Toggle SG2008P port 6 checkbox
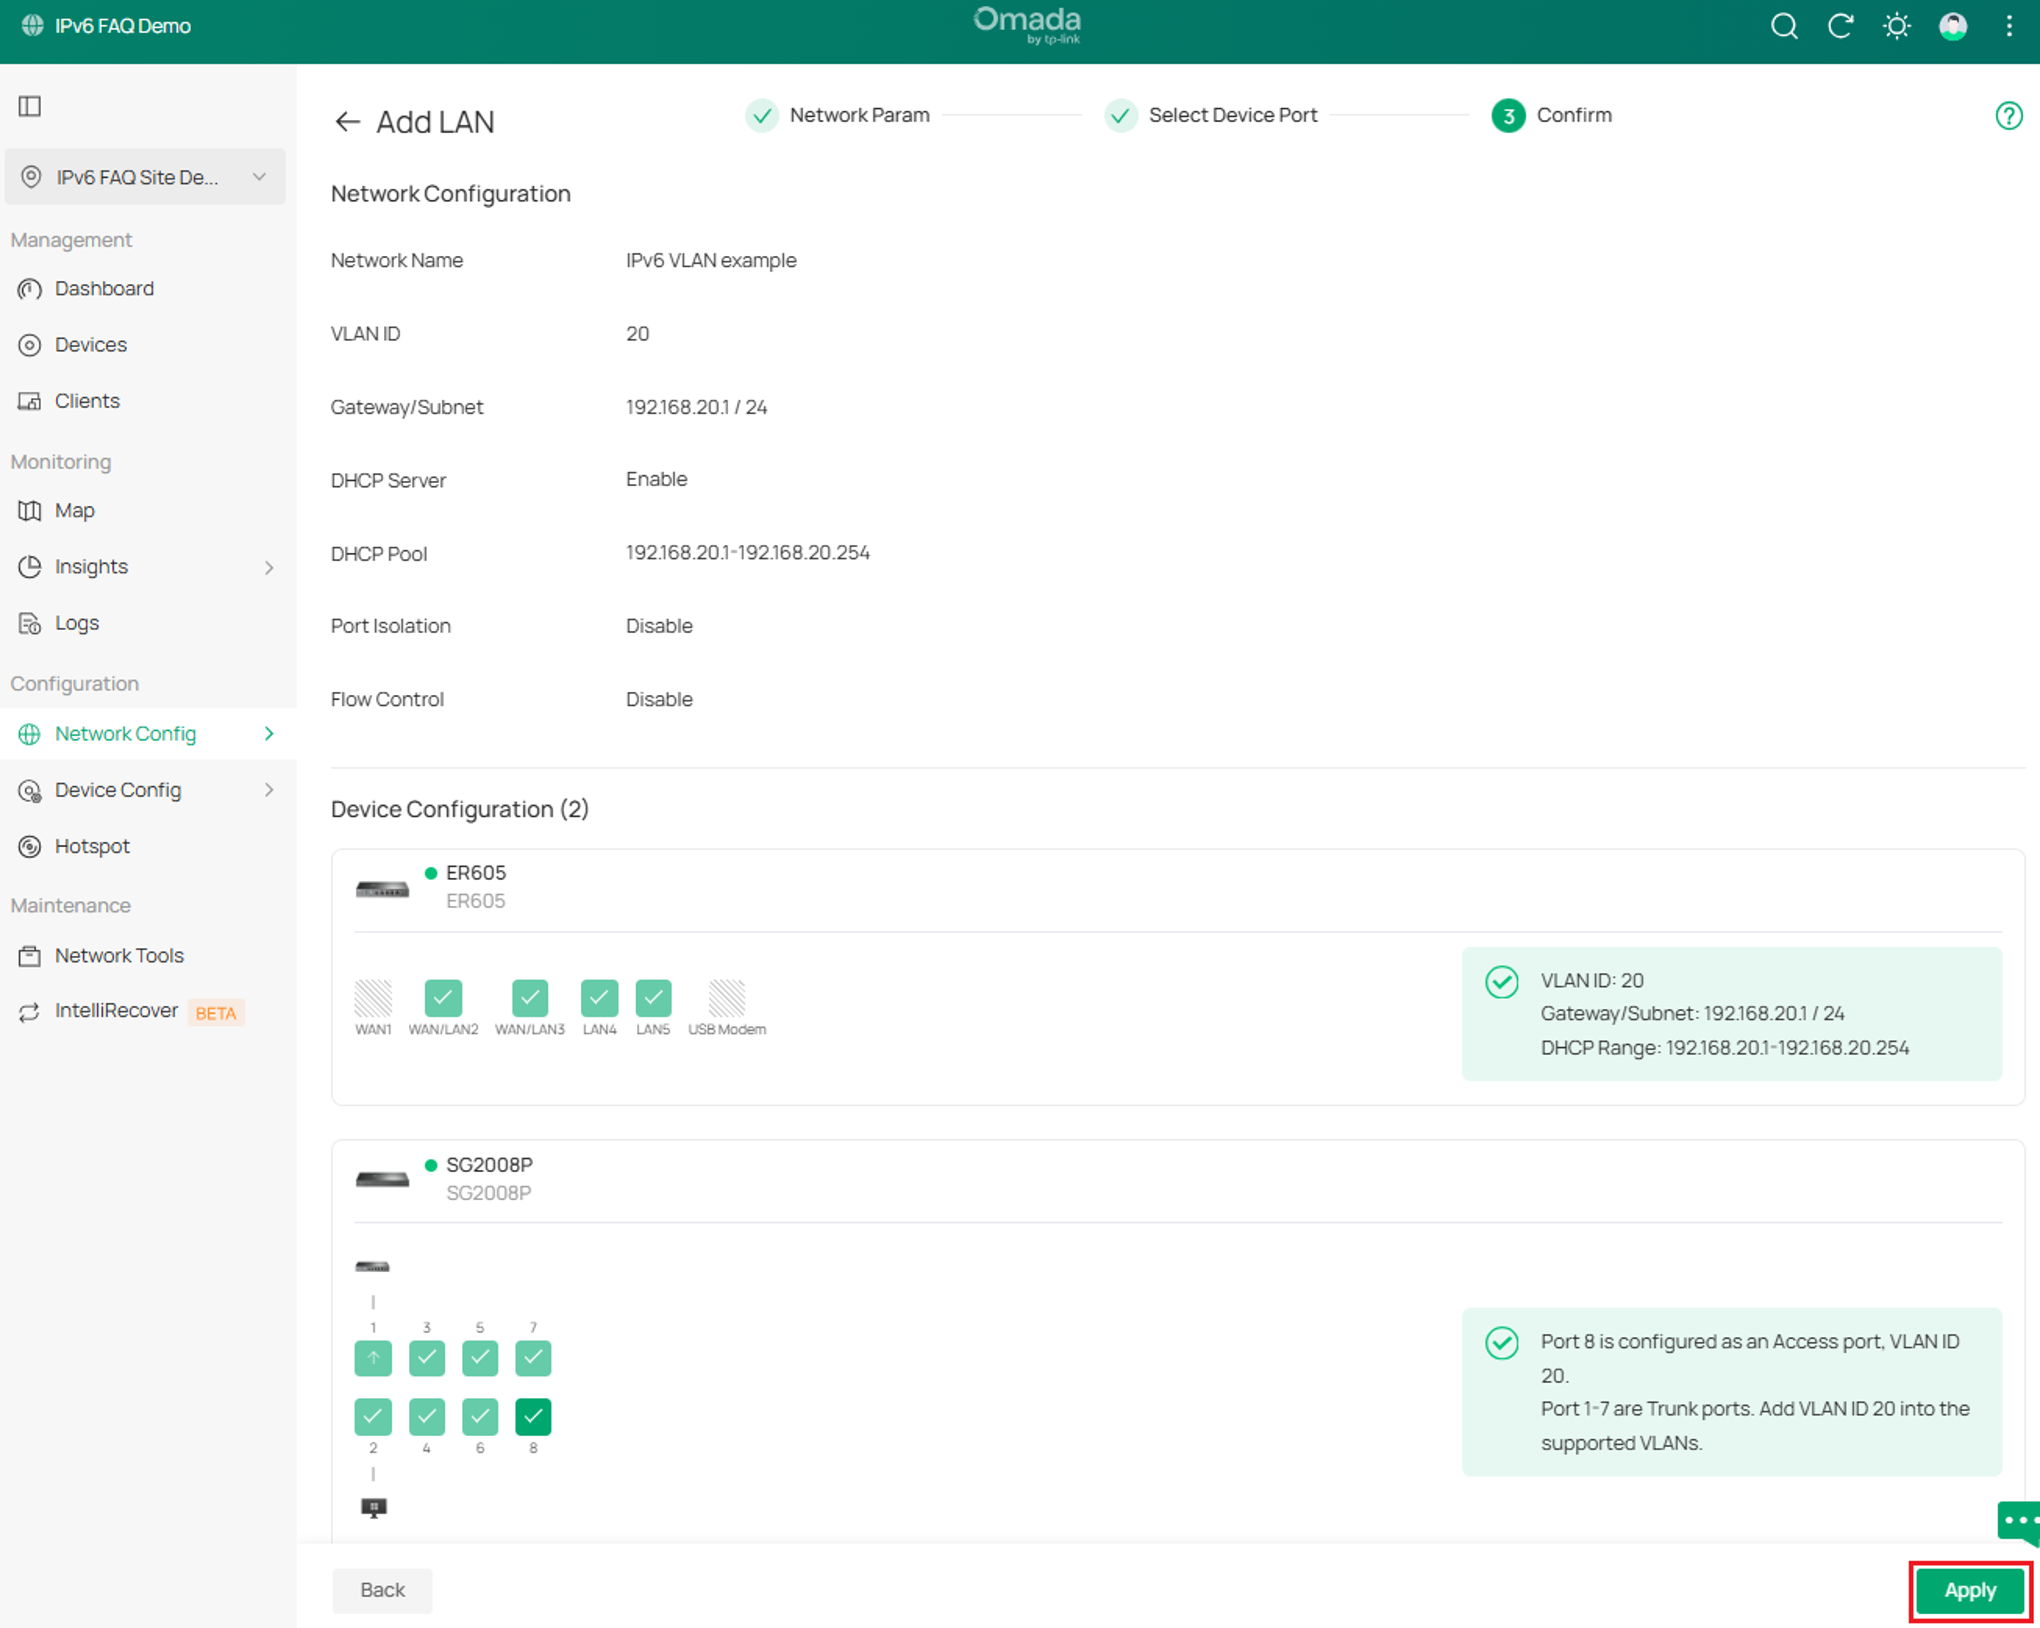Viewport: 2040px width, 1628px height. click(480, 1416)
